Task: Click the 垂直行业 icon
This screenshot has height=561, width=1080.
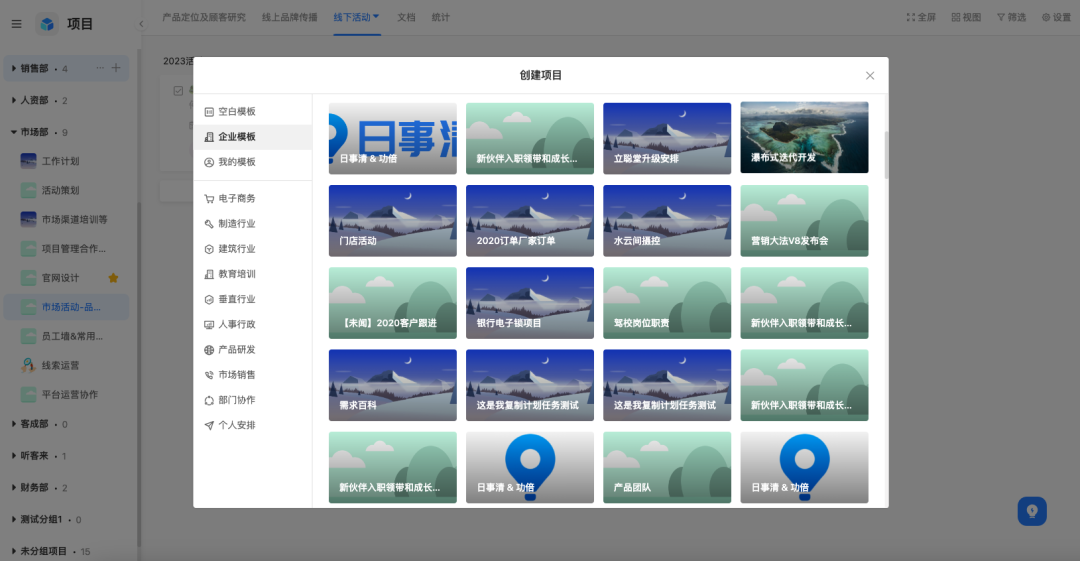Action: coord(209,299)
